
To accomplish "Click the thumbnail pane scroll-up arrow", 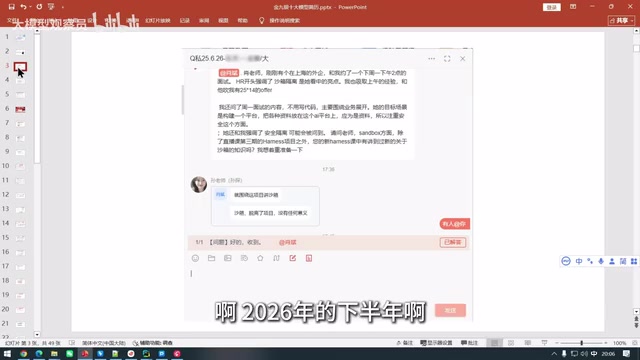I will pos(37,31).
